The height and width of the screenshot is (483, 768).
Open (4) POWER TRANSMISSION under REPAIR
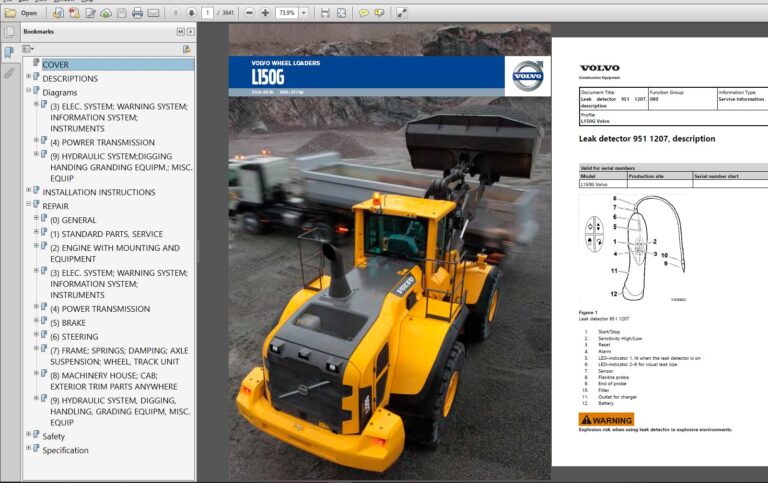click(x=100, y=309)
